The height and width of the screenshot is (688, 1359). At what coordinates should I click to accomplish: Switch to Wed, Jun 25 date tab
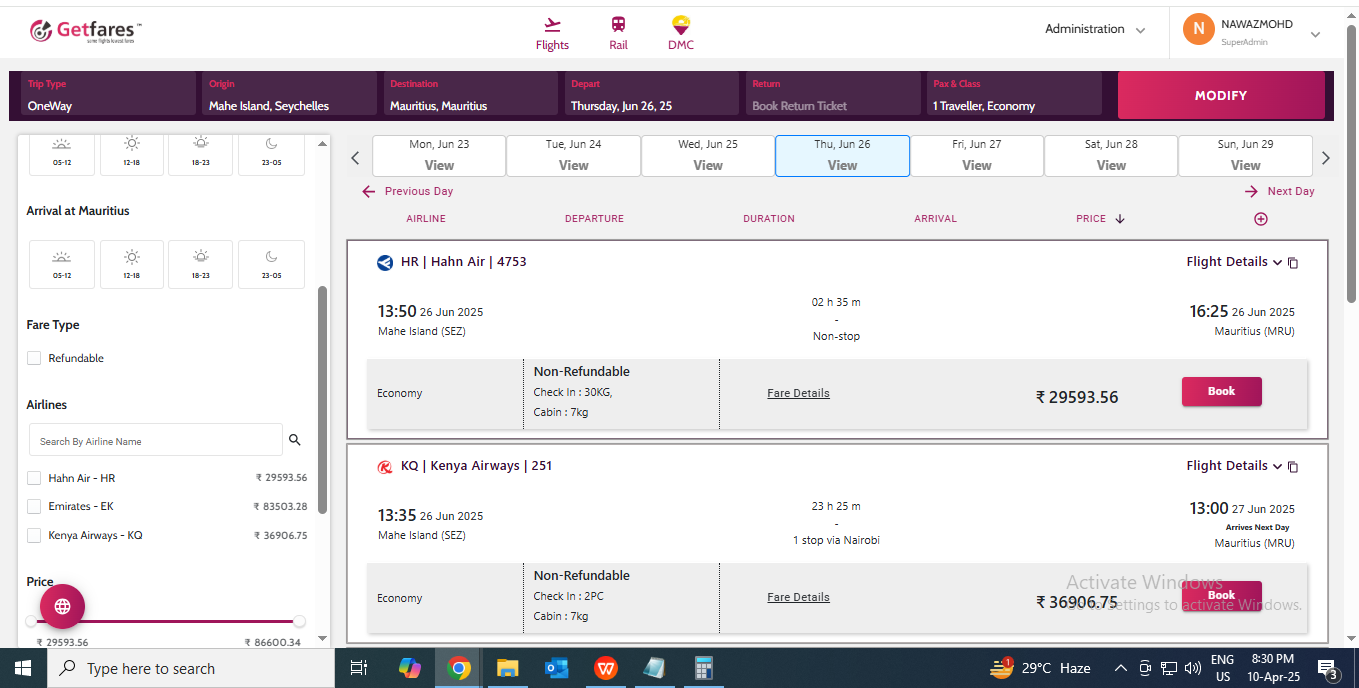click(707, 156)
